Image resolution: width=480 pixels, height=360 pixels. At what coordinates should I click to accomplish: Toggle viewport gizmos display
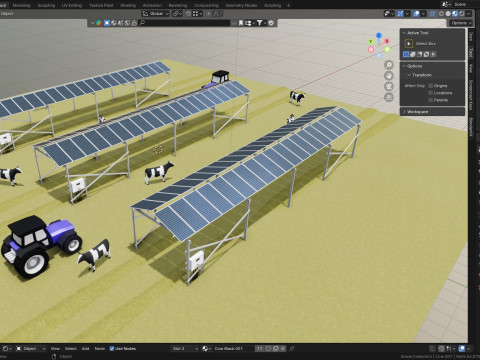click(x=400, y=14)
